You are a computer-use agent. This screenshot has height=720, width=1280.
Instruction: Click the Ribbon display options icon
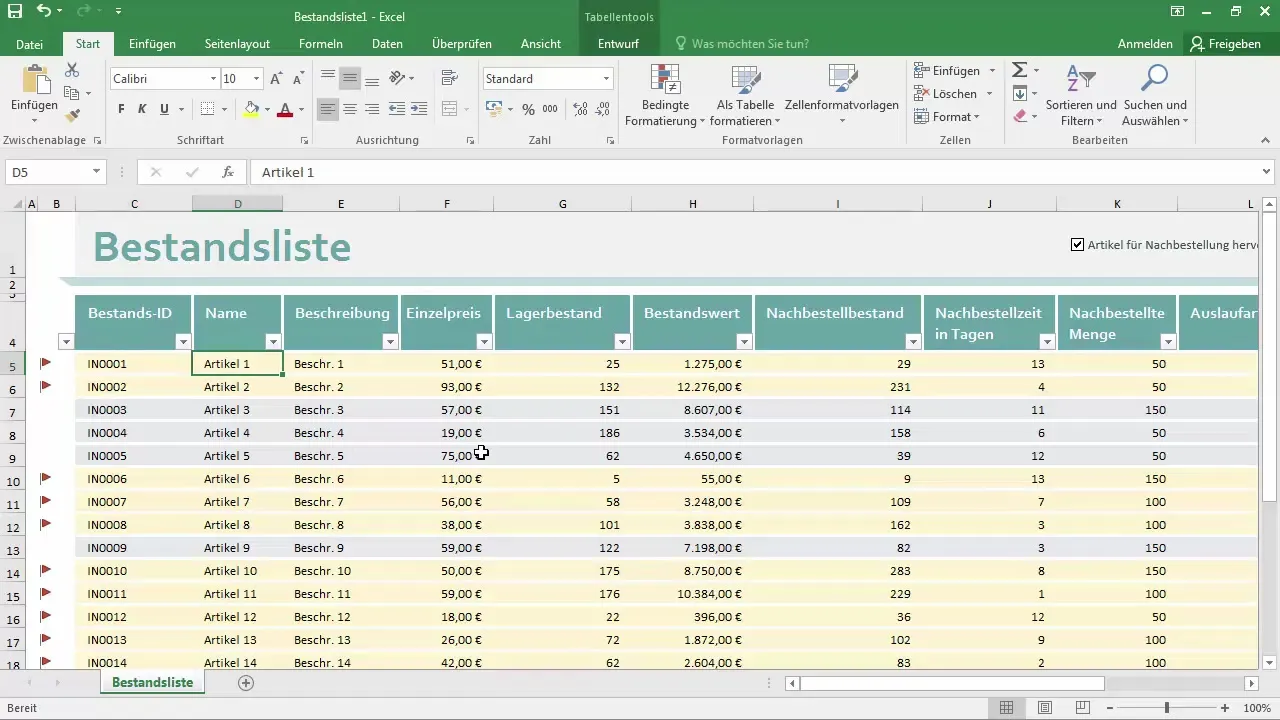point(1177,12)
